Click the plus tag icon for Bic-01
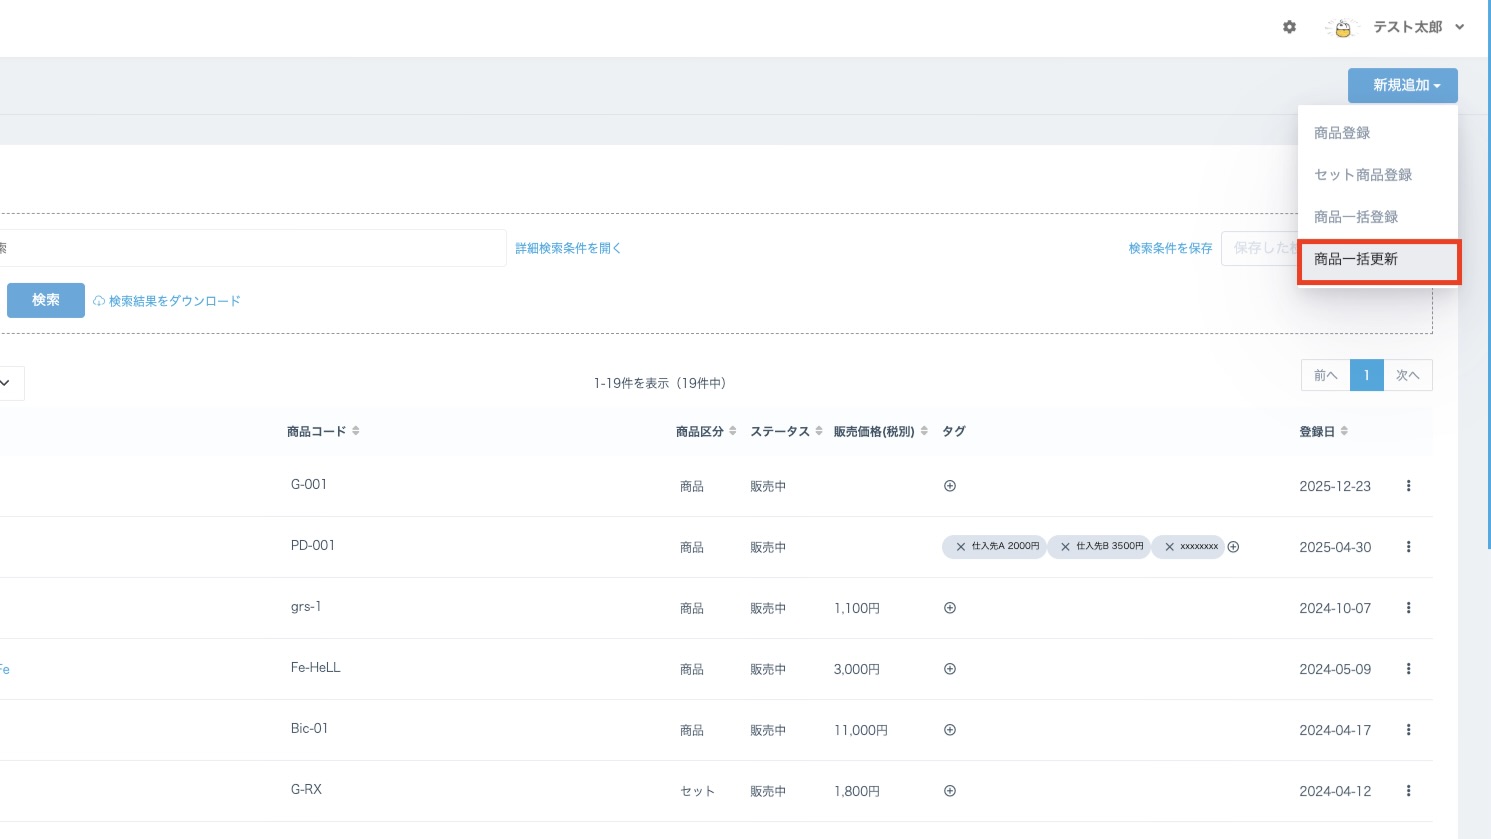 point(950,730)
